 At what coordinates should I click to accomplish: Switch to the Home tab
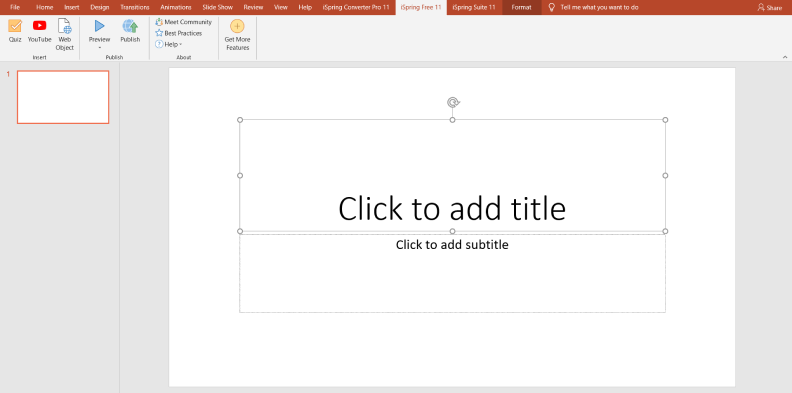click(44, 8)
